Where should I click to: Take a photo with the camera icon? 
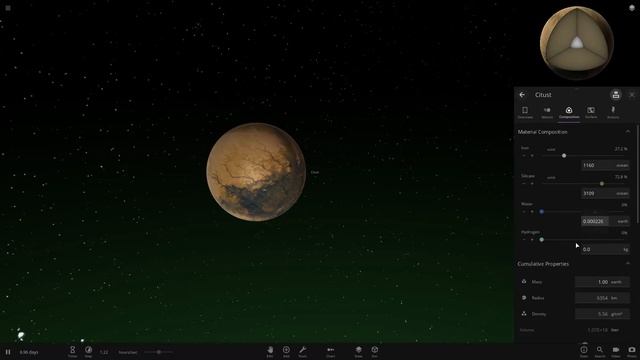[x=632, y=351]
